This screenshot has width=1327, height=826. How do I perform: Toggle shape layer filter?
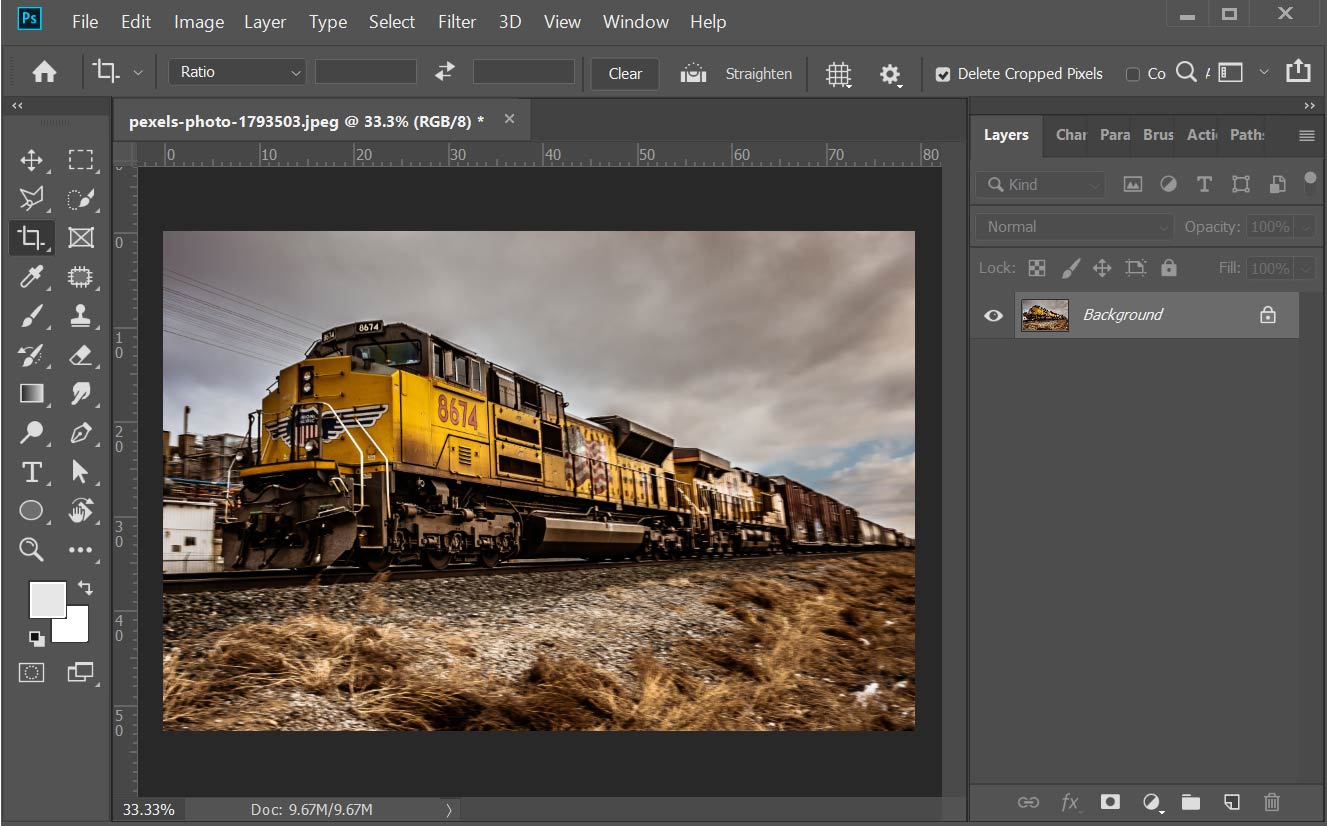point(1241,184)
